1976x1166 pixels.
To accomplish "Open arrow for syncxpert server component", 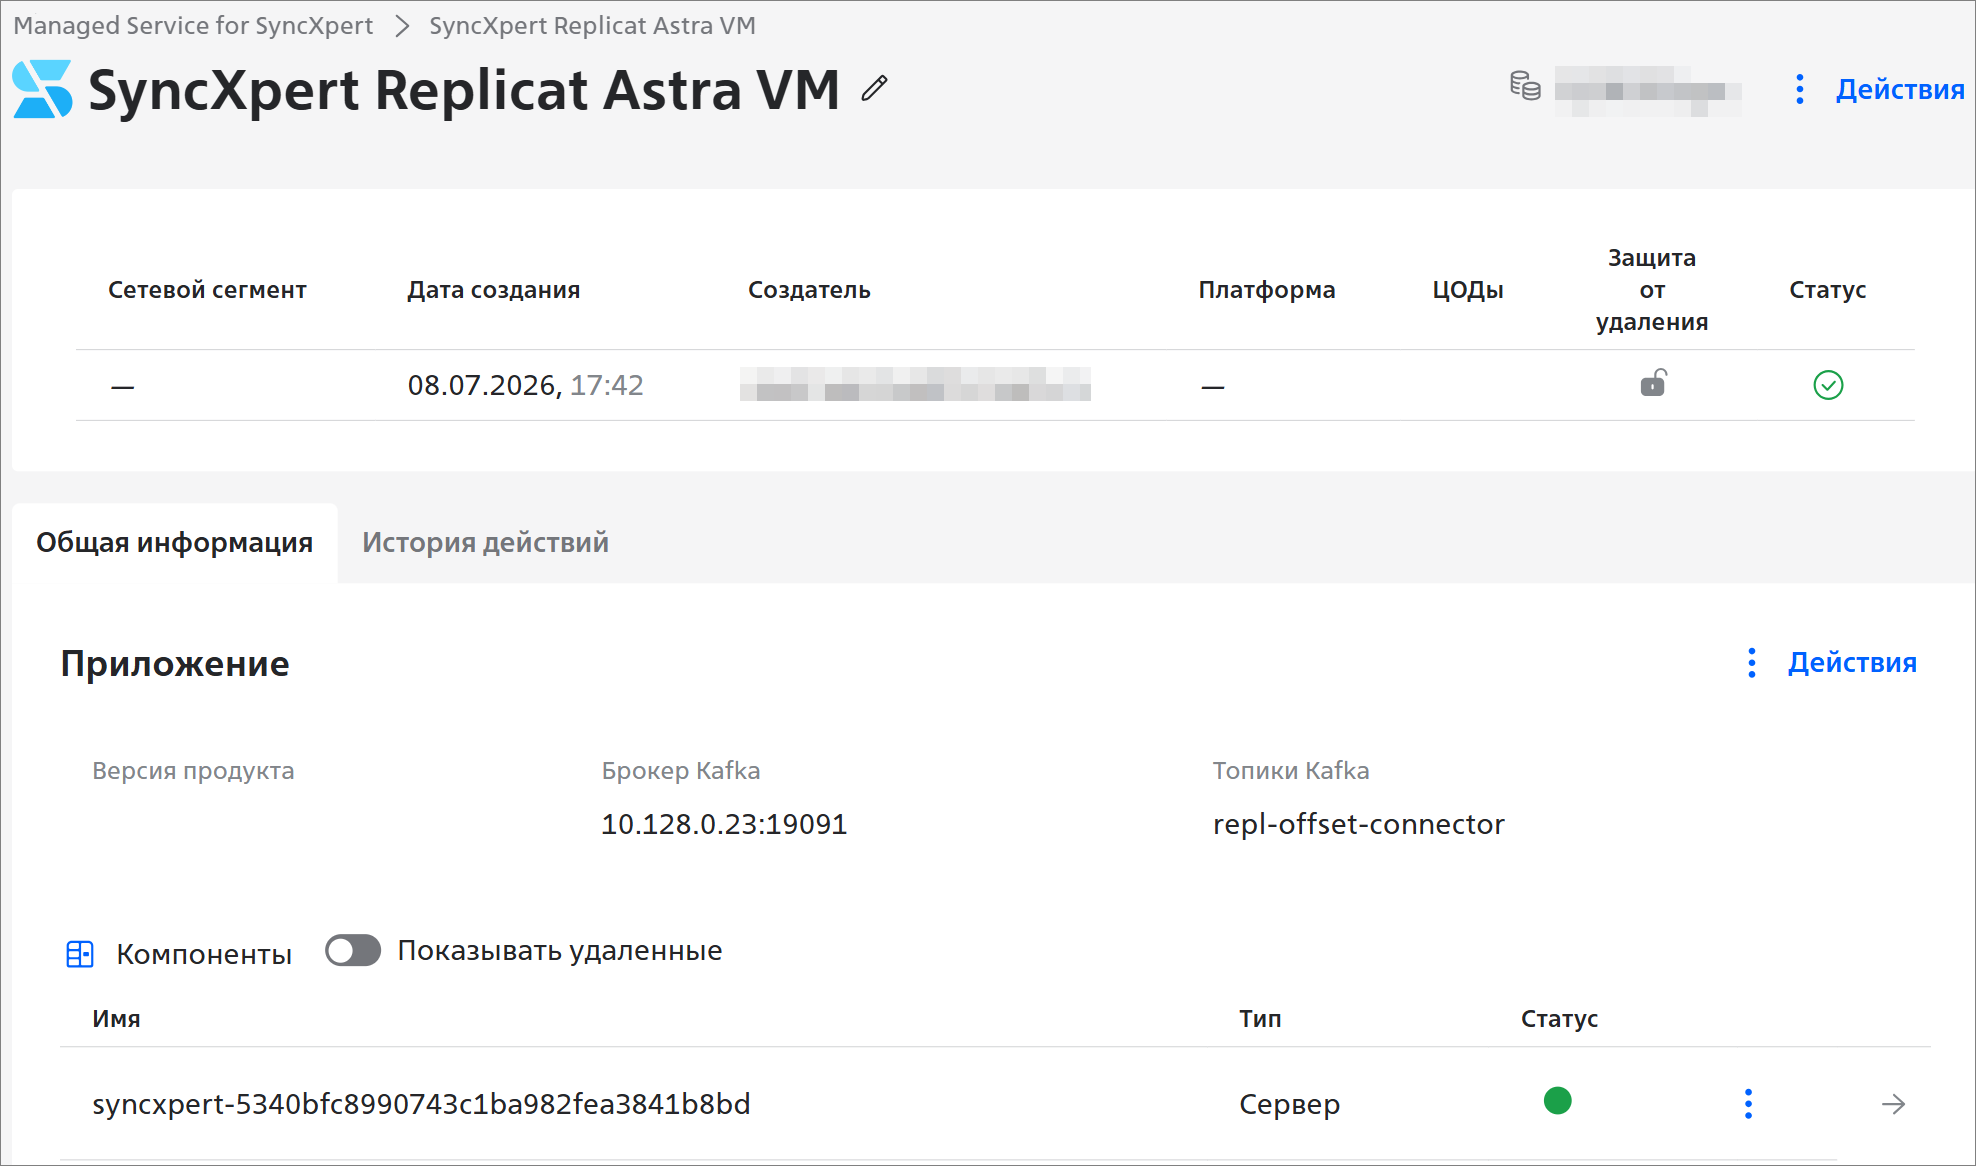I will point(1893,1104).
